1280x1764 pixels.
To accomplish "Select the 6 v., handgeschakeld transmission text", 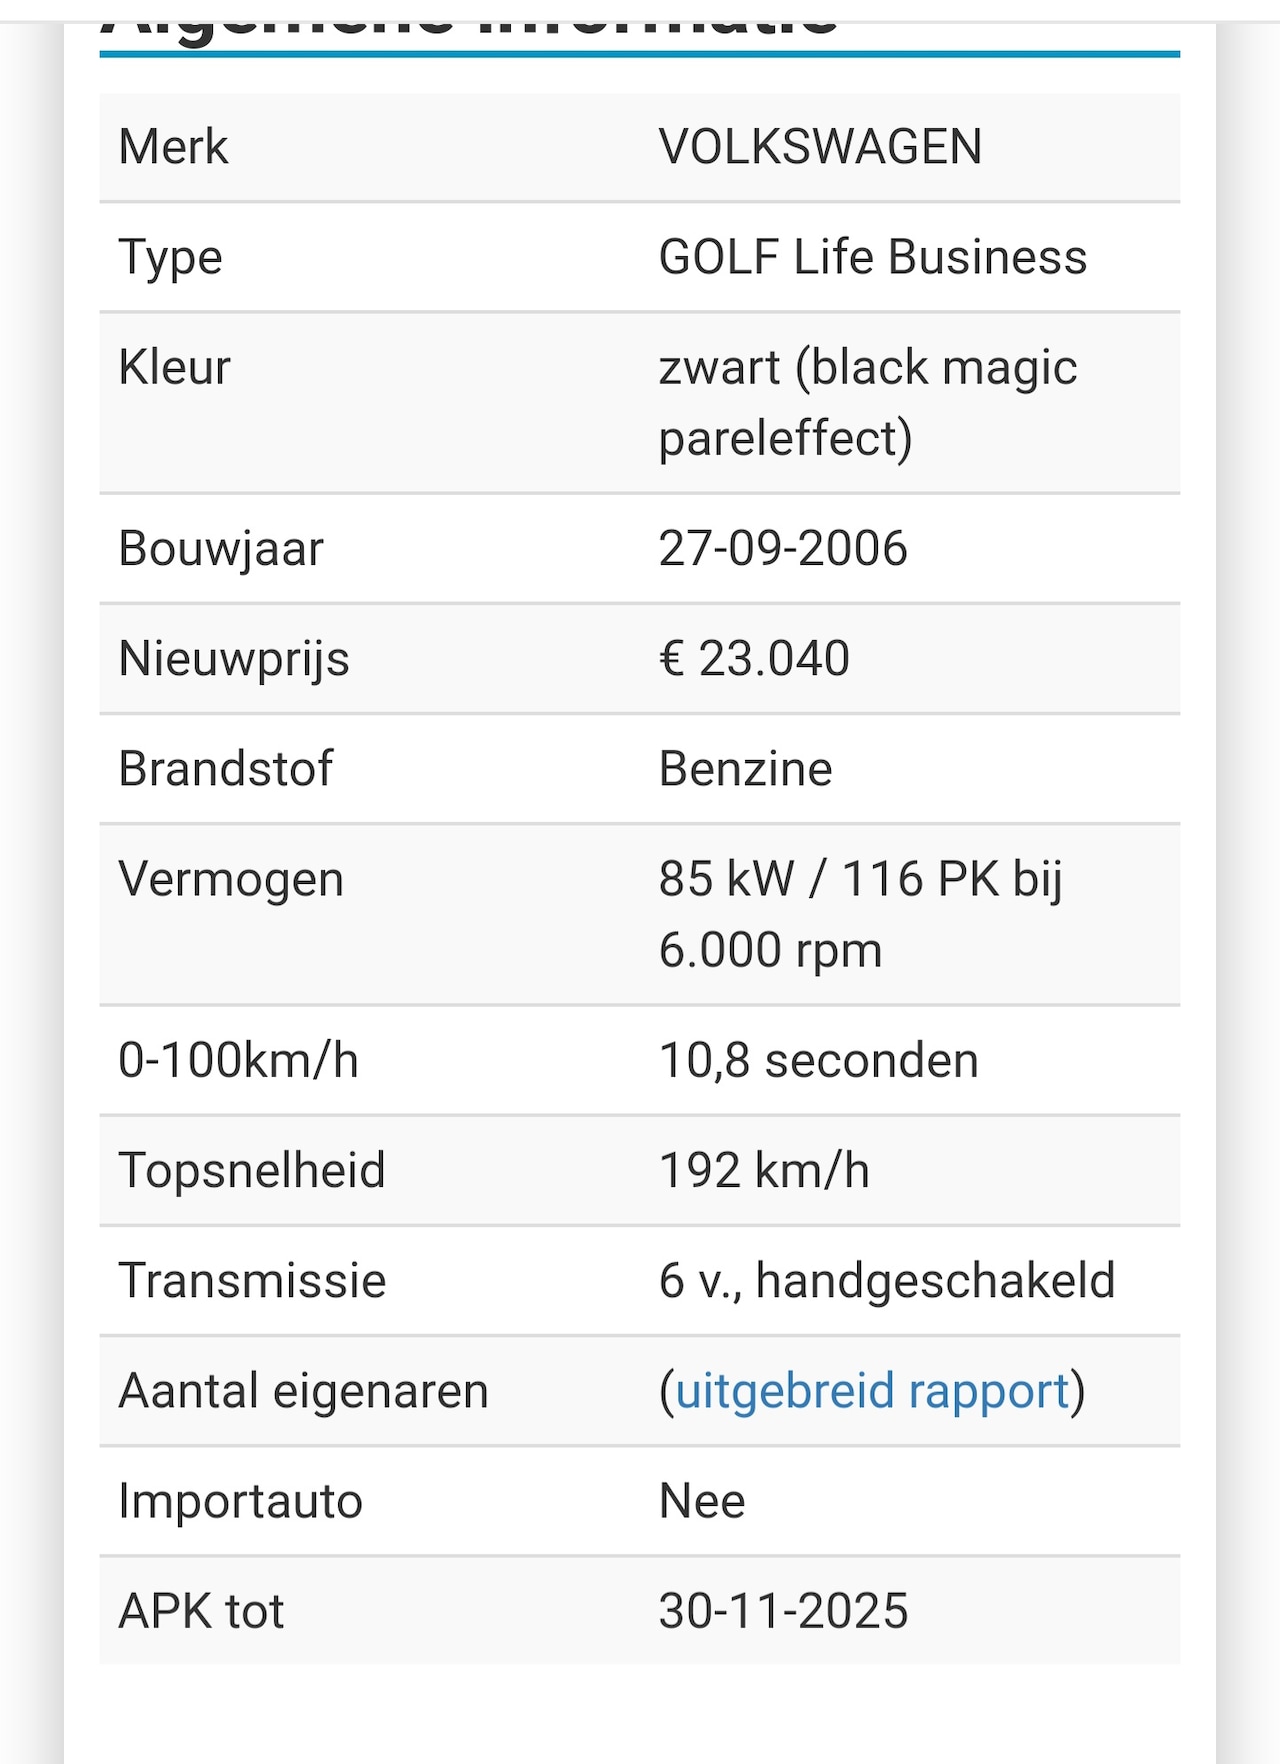I will pyautogui.click(x=886, y=1281).
